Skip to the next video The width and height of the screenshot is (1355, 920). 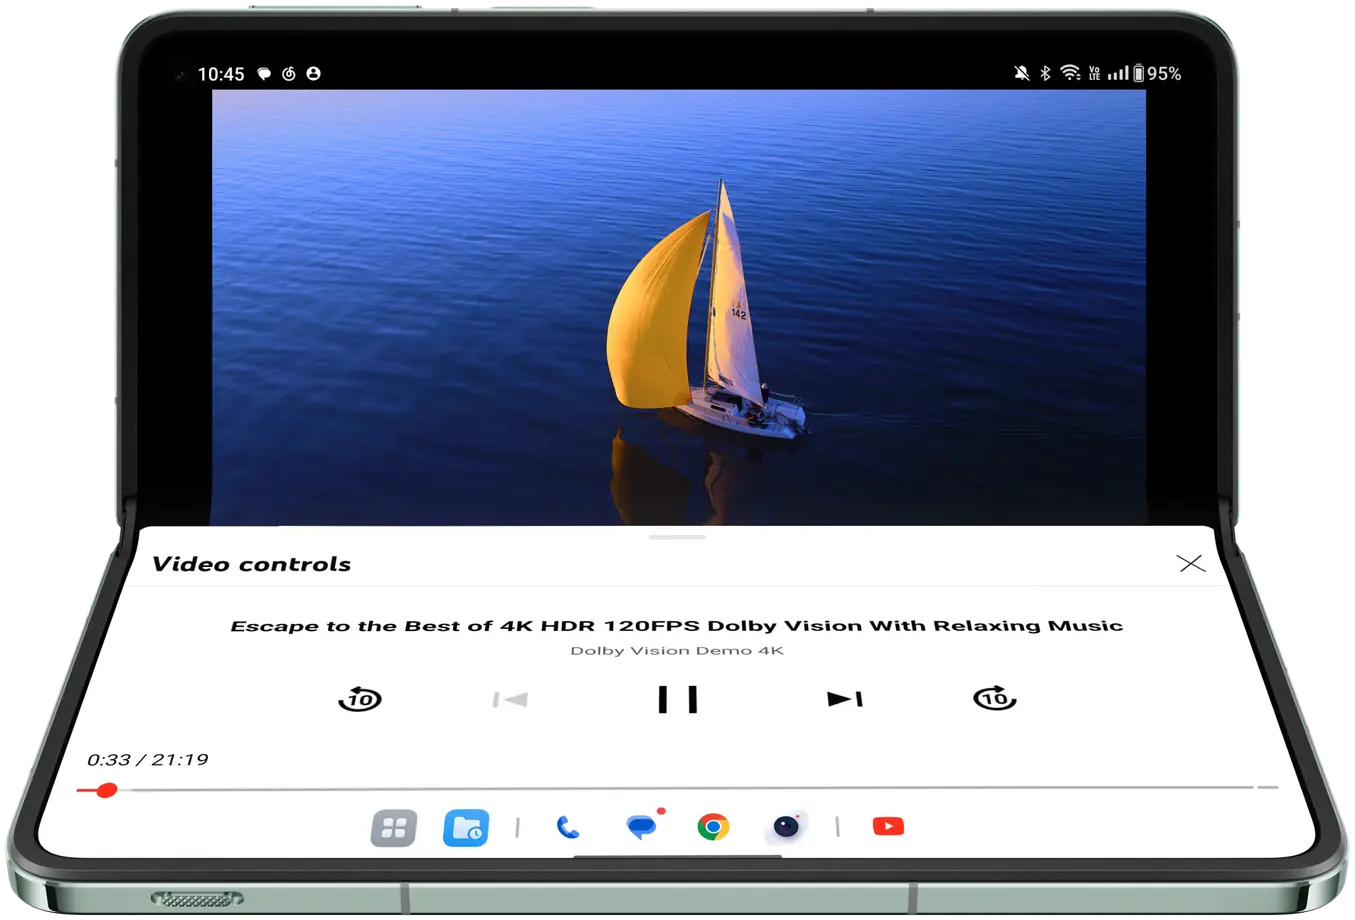pyautogui.click(x=844, y=699)
